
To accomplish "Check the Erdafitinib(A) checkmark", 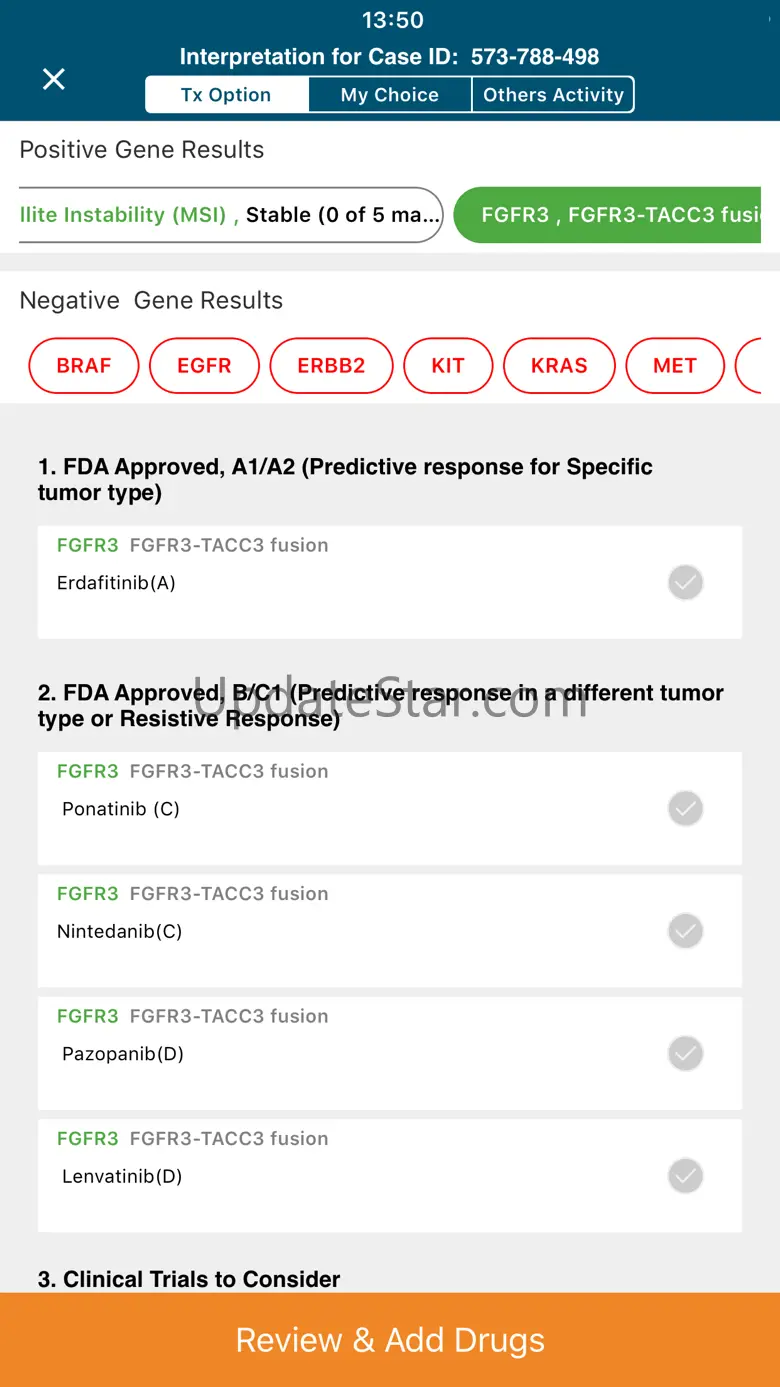I will coord(685,582).
